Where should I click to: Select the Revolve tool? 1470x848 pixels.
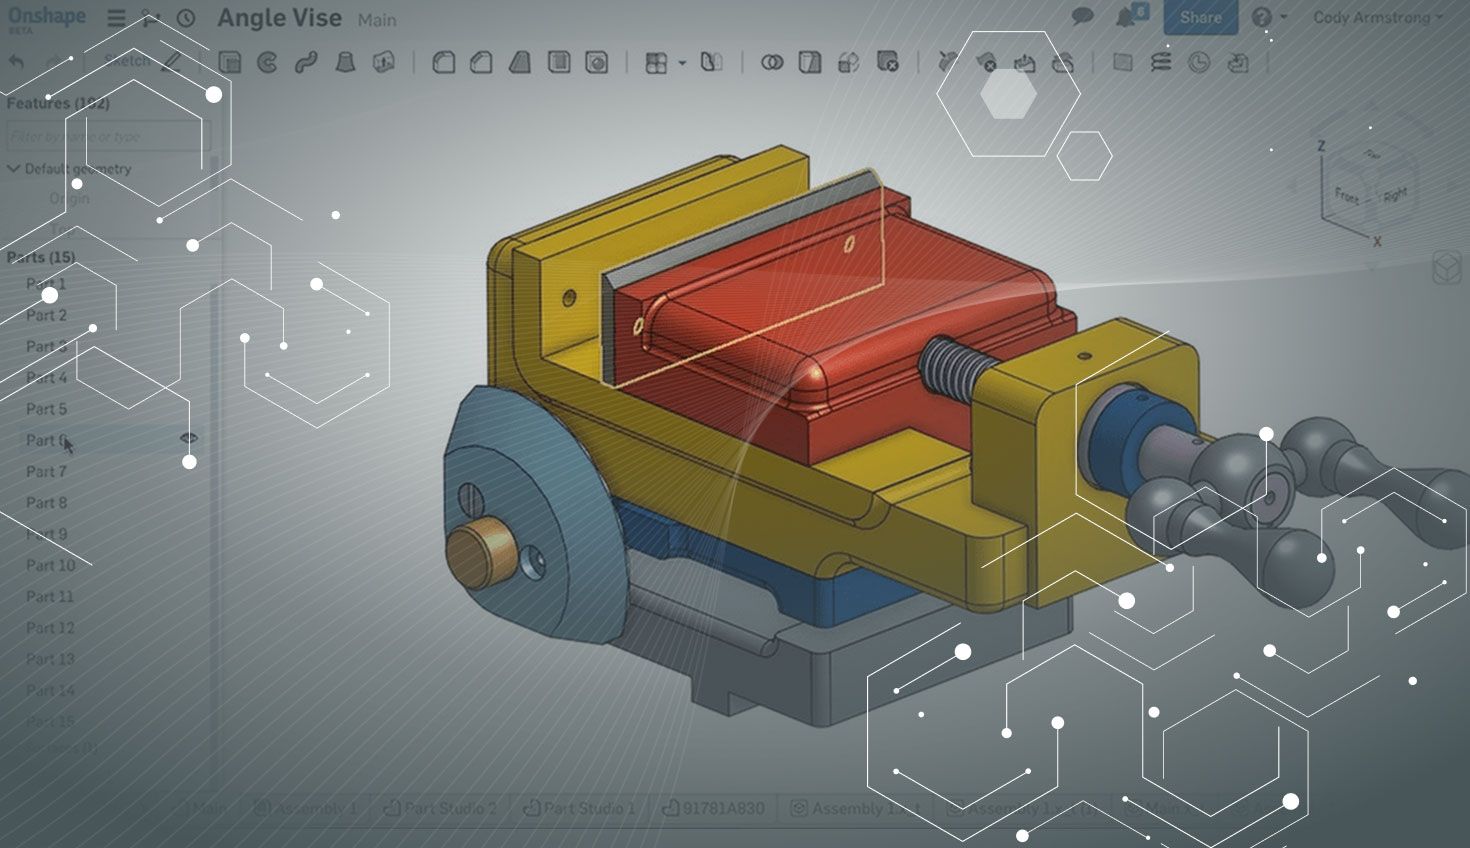267,63
